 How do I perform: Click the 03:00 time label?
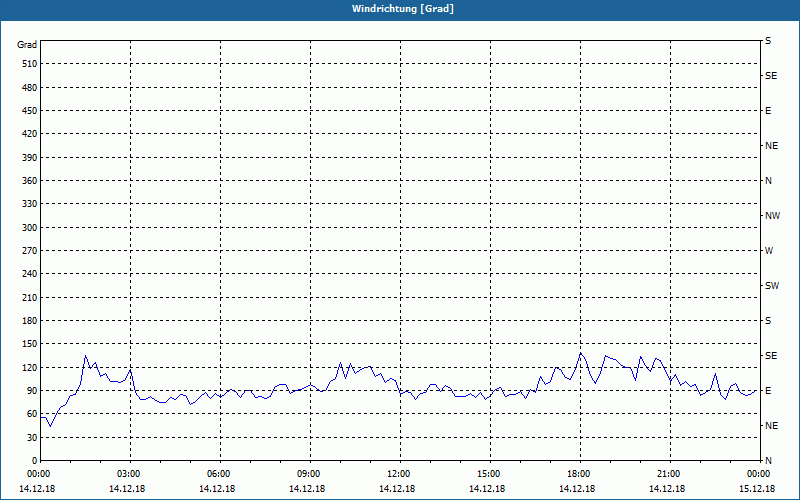(129, 474)
